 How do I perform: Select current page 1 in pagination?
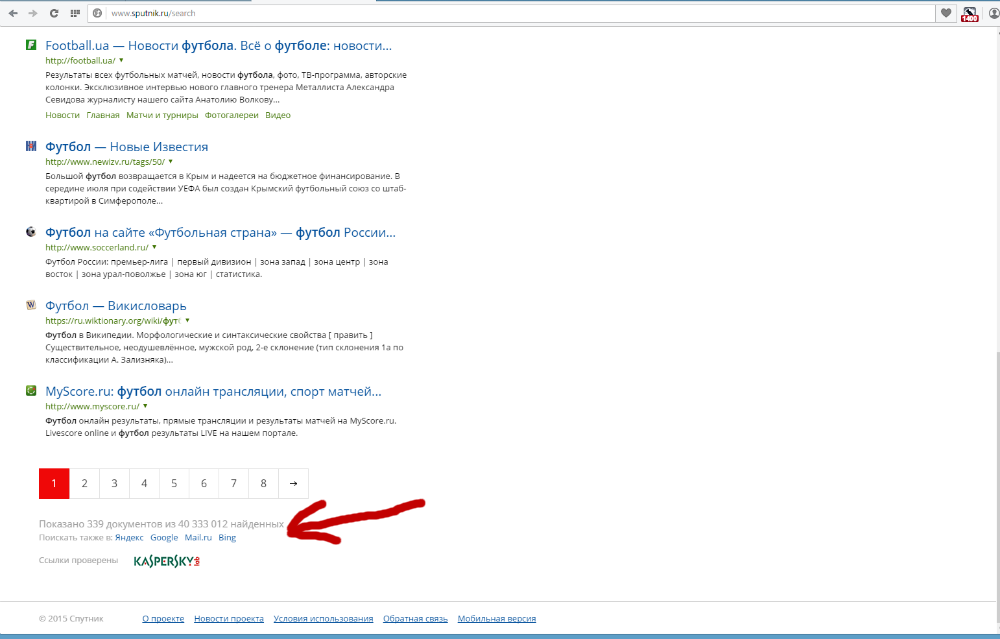coord(54,483)
